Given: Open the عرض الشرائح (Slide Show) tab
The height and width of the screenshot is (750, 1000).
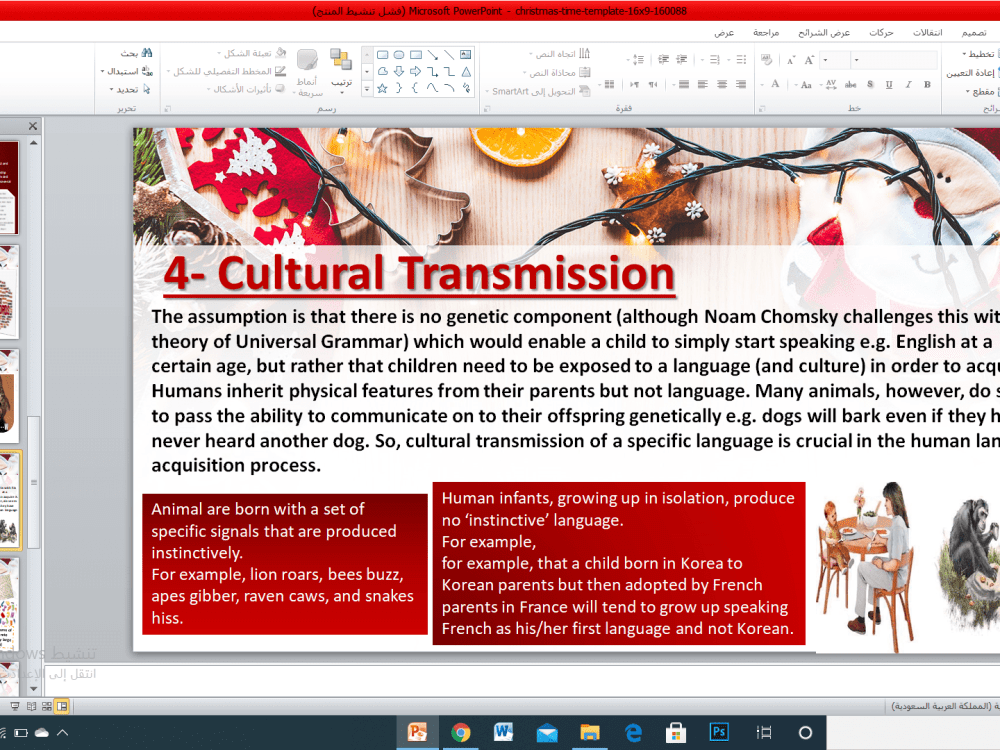Looking at the screenshot, I should pos(824,33).
